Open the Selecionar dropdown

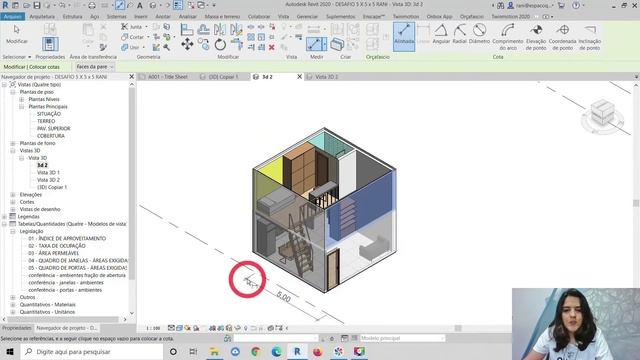coord(16,57)
